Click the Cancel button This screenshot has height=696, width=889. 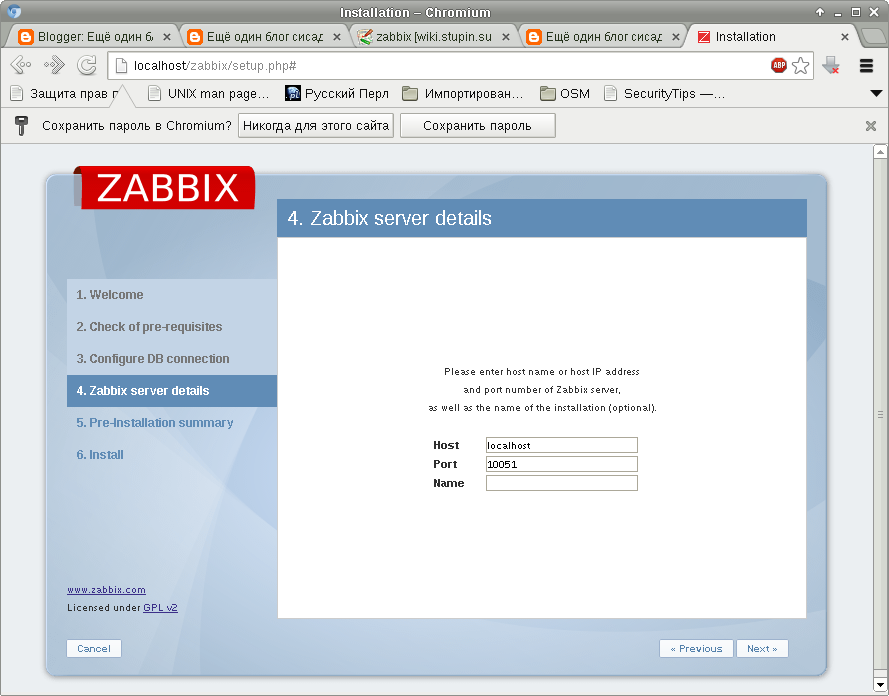pyautogui.click(x=94, y=648)
